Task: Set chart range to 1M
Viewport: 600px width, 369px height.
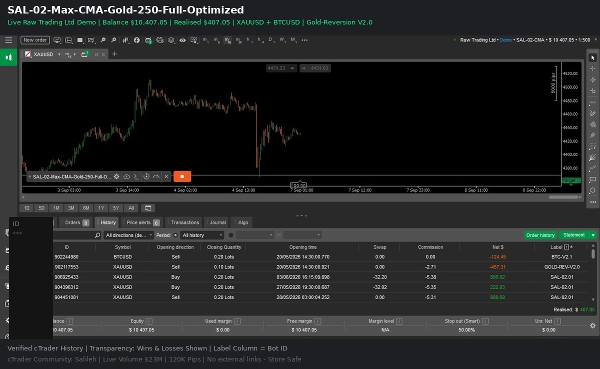Action: click(56, 208)
